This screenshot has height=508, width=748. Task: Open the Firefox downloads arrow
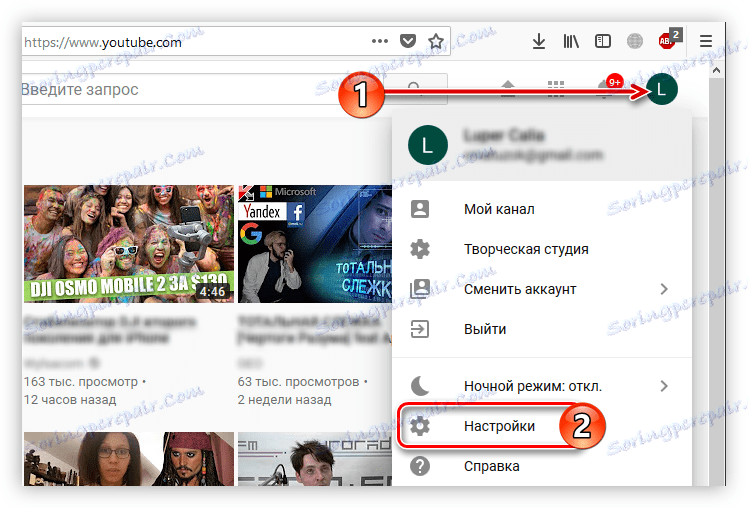point(539,41)
